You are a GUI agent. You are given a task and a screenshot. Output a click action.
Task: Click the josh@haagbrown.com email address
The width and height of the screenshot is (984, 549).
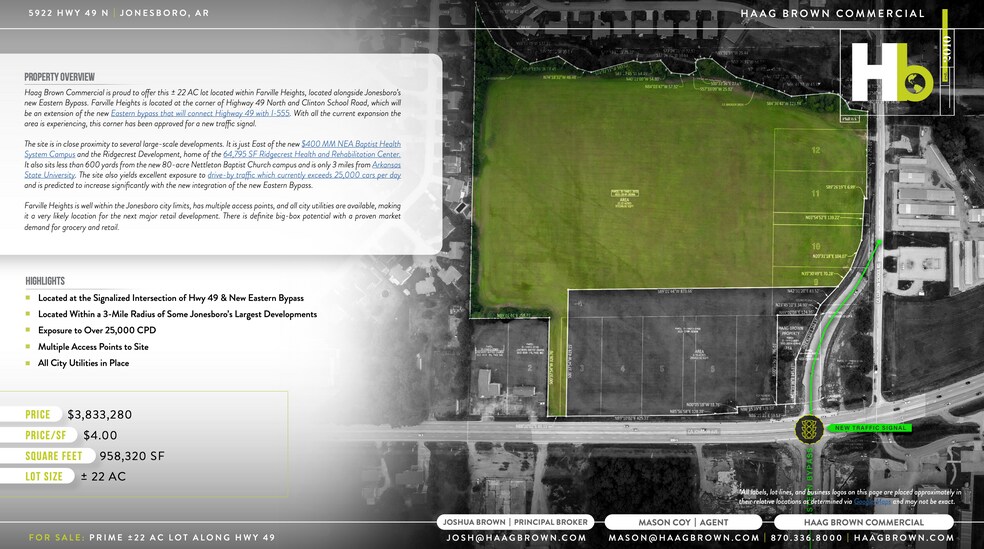pyautogui.click(x=516, y=538)
